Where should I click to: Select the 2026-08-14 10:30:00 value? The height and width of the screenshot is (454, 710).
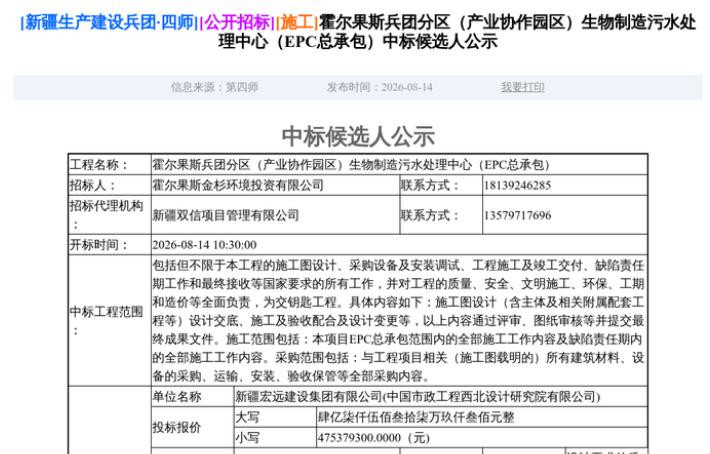point(205,245)
